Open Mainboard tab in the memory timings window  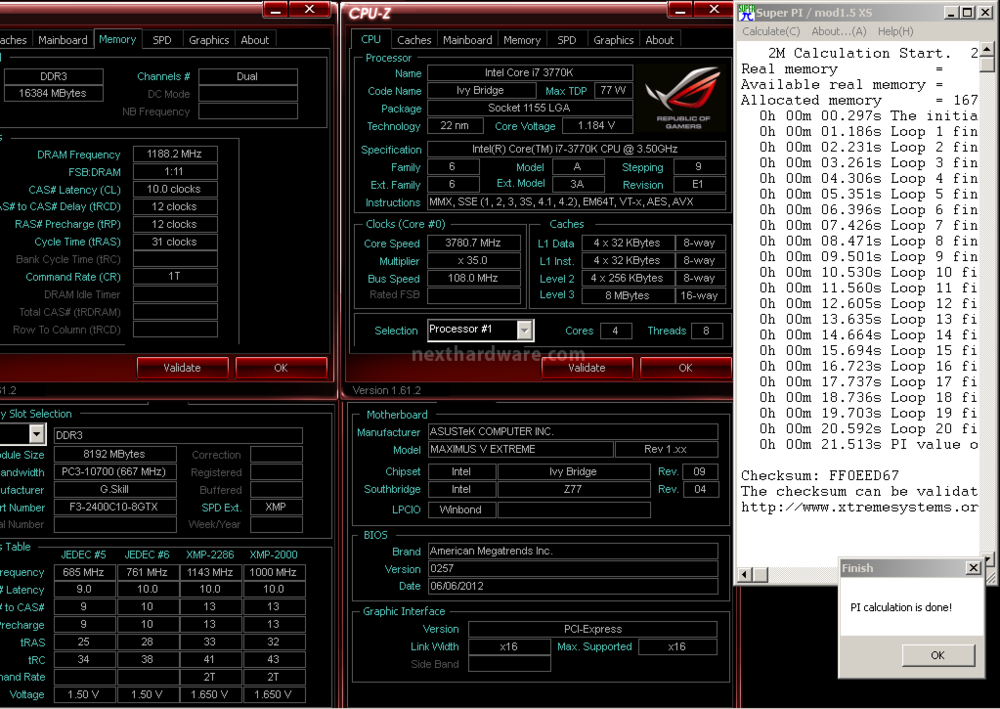(x=62, y=40)
